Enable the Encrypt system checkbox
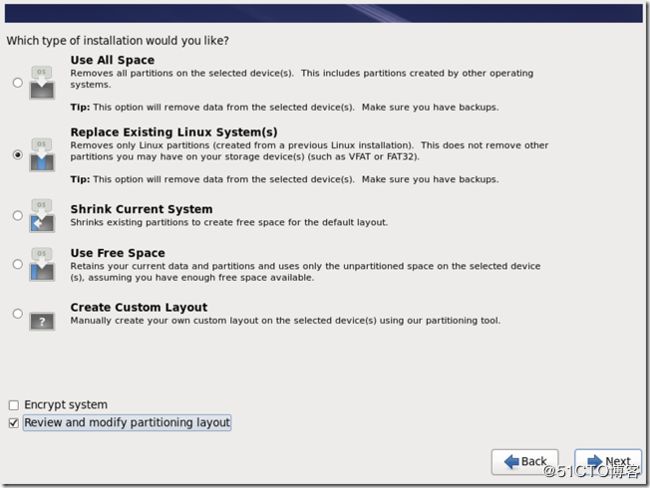650x488 pixels. point(14,405)
